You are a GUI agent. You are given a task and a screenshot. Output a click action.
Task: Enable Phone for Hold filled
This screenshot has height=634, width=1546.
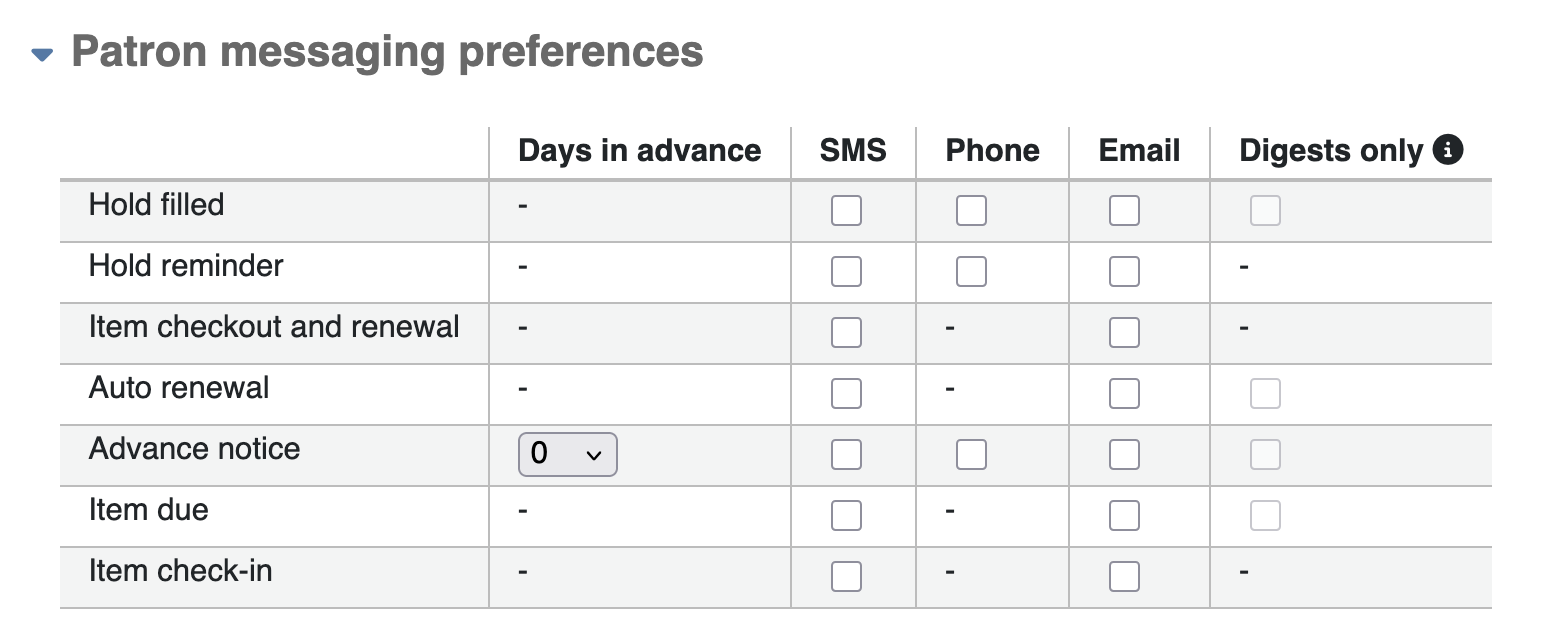(x=970, y=211)
